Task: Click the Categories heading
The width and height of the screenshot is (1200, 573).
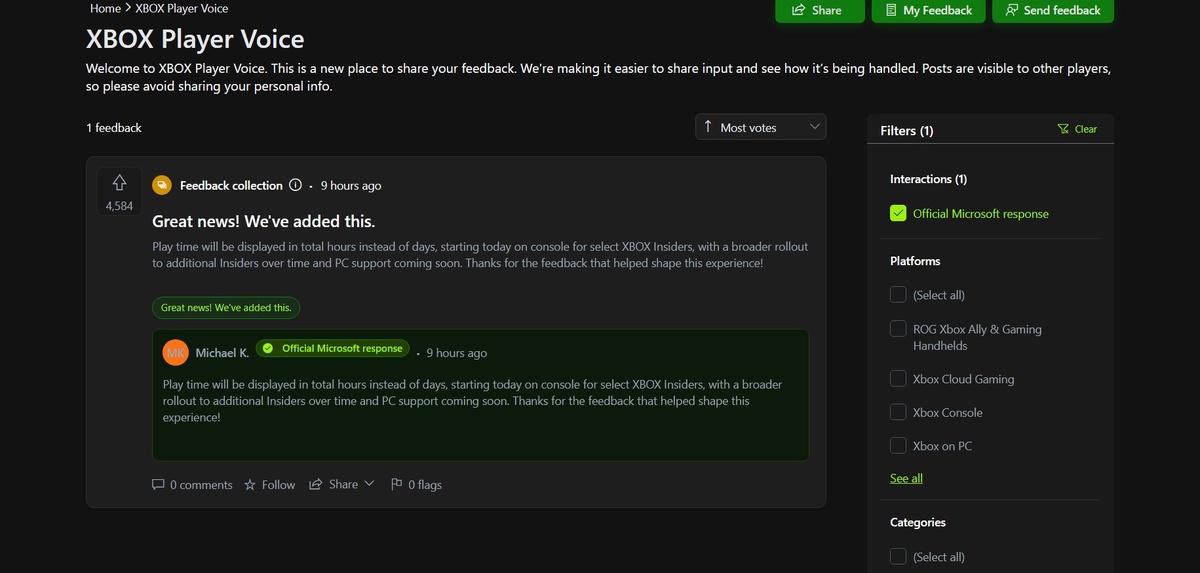Action: click(918, 522)
